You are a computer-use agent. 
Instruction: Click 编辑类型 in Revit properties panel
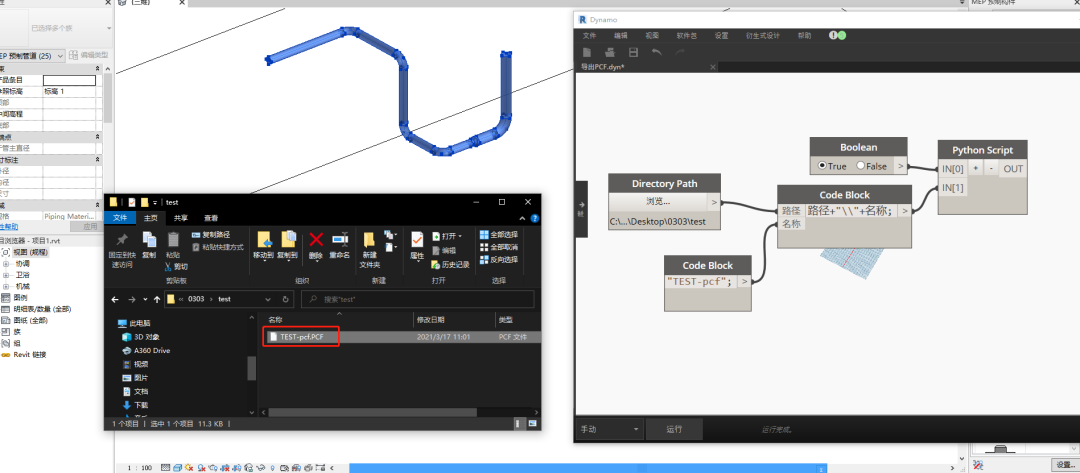(89, 55)
